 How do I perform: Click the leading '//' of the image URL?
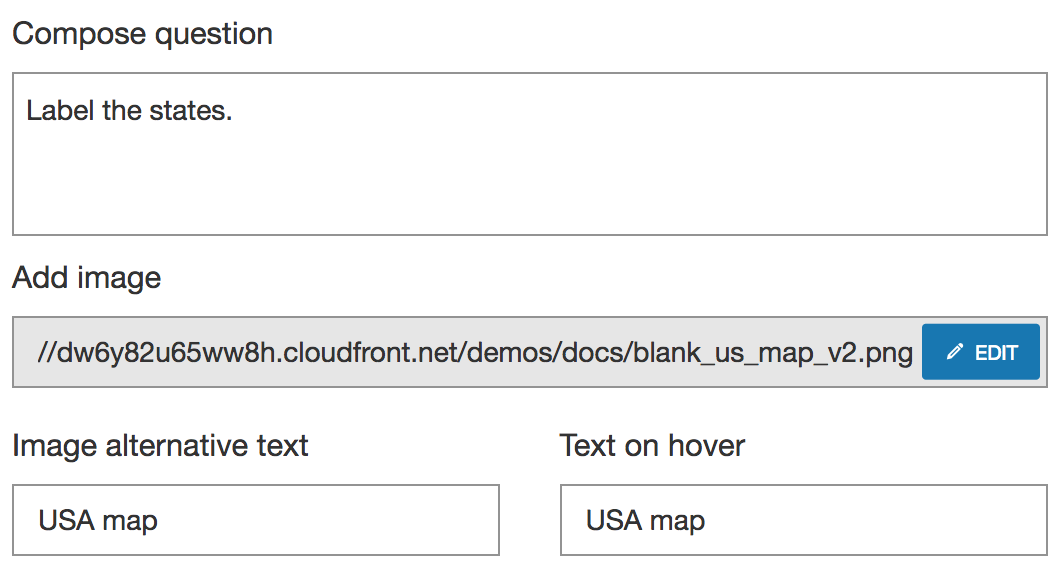point(45,353)
